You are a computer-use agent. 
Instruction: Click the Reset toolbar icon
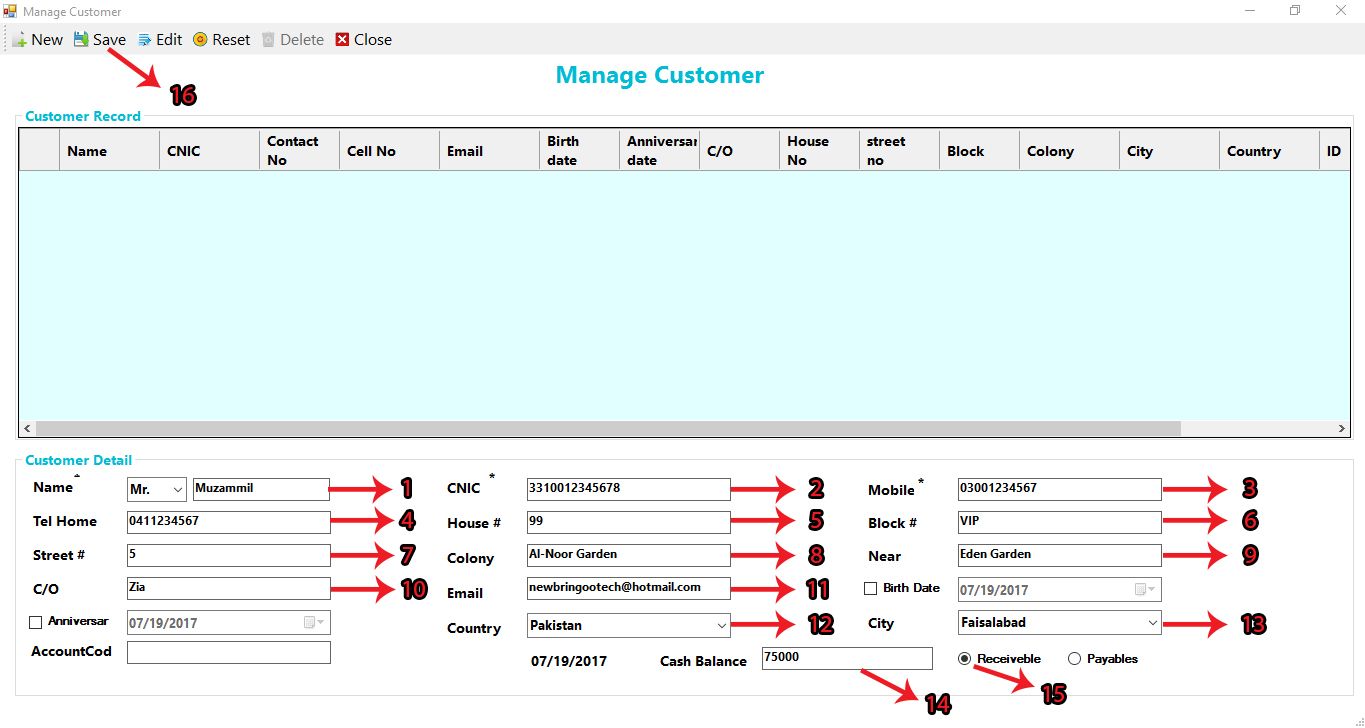[x=200, y=40]
